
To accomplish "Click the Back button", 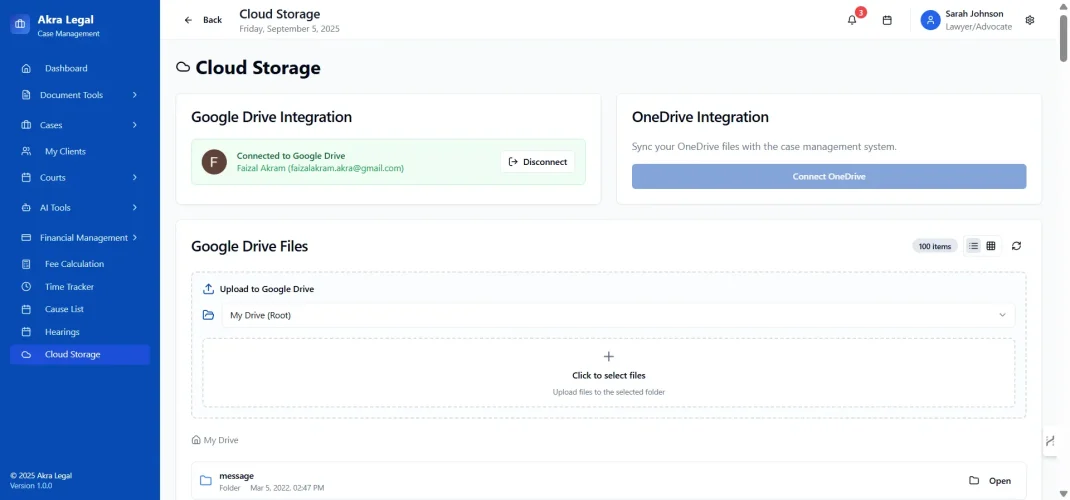I will [203, 20].
